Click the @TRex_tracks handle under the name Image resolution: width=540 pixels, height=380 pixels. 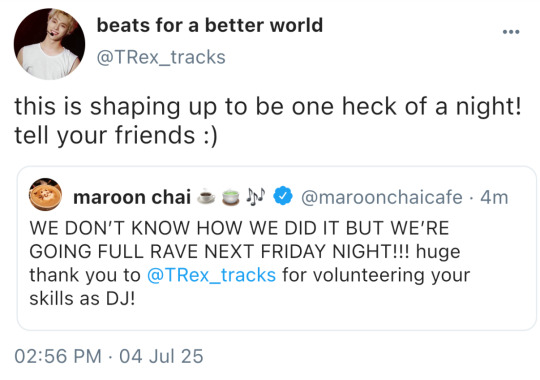click(x=161, y=57)
